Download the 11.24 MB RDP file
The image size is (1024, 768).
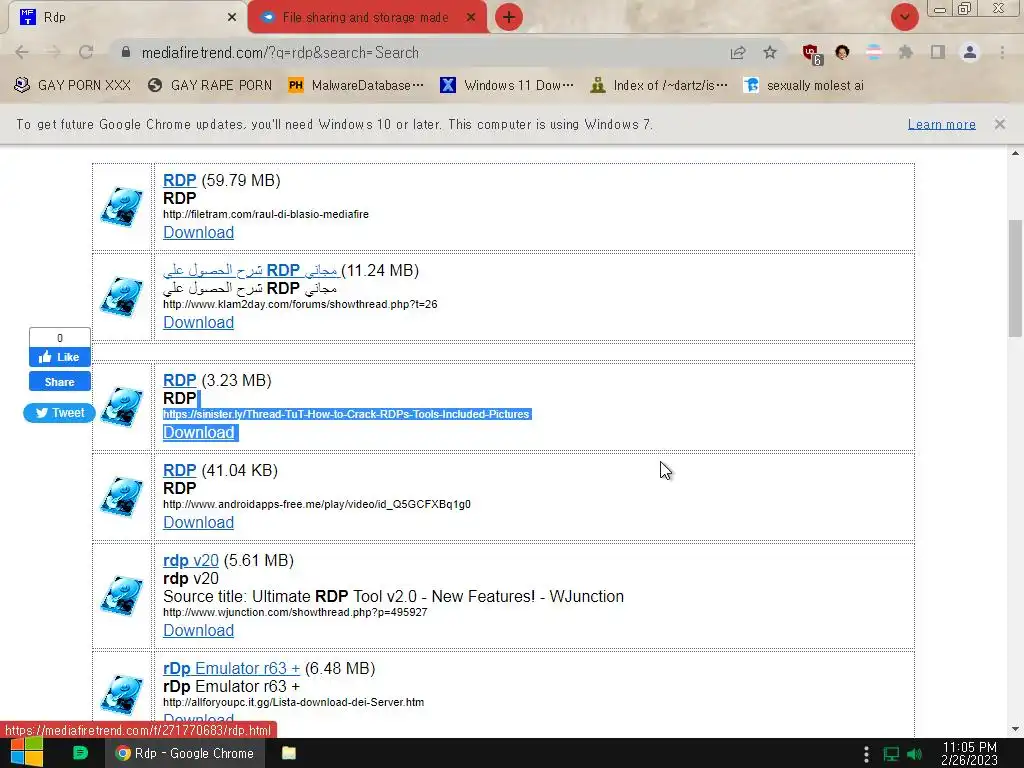199,323
